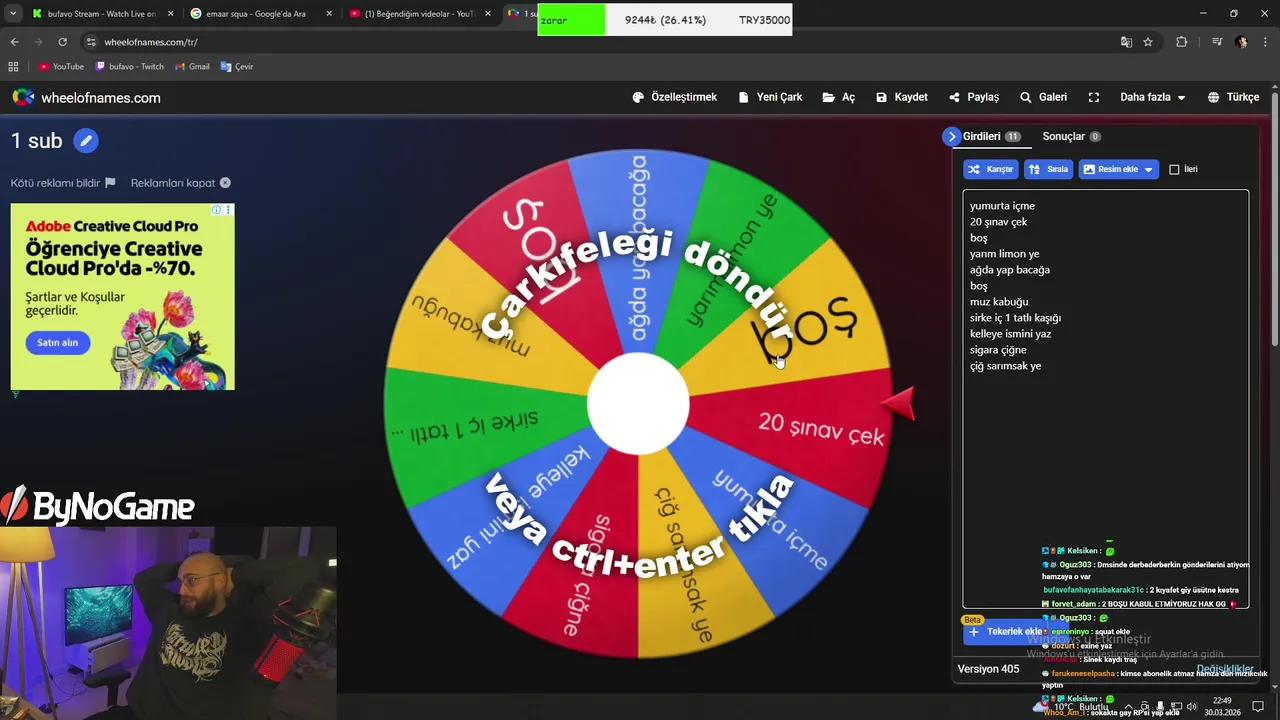
Task: Open a saved wheel with Aç
Action: (x=839, y=97)
